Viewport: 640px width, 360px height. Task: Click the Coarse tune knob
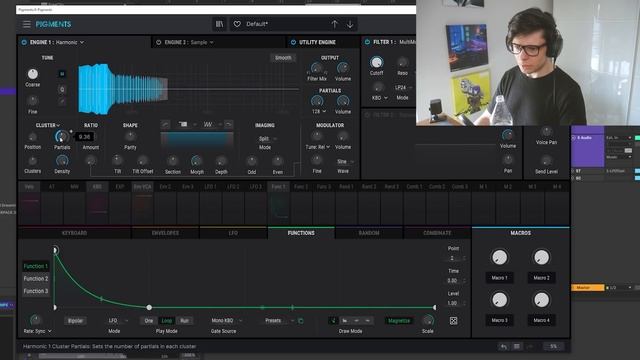pyautogui.click(x=33, y=74)
